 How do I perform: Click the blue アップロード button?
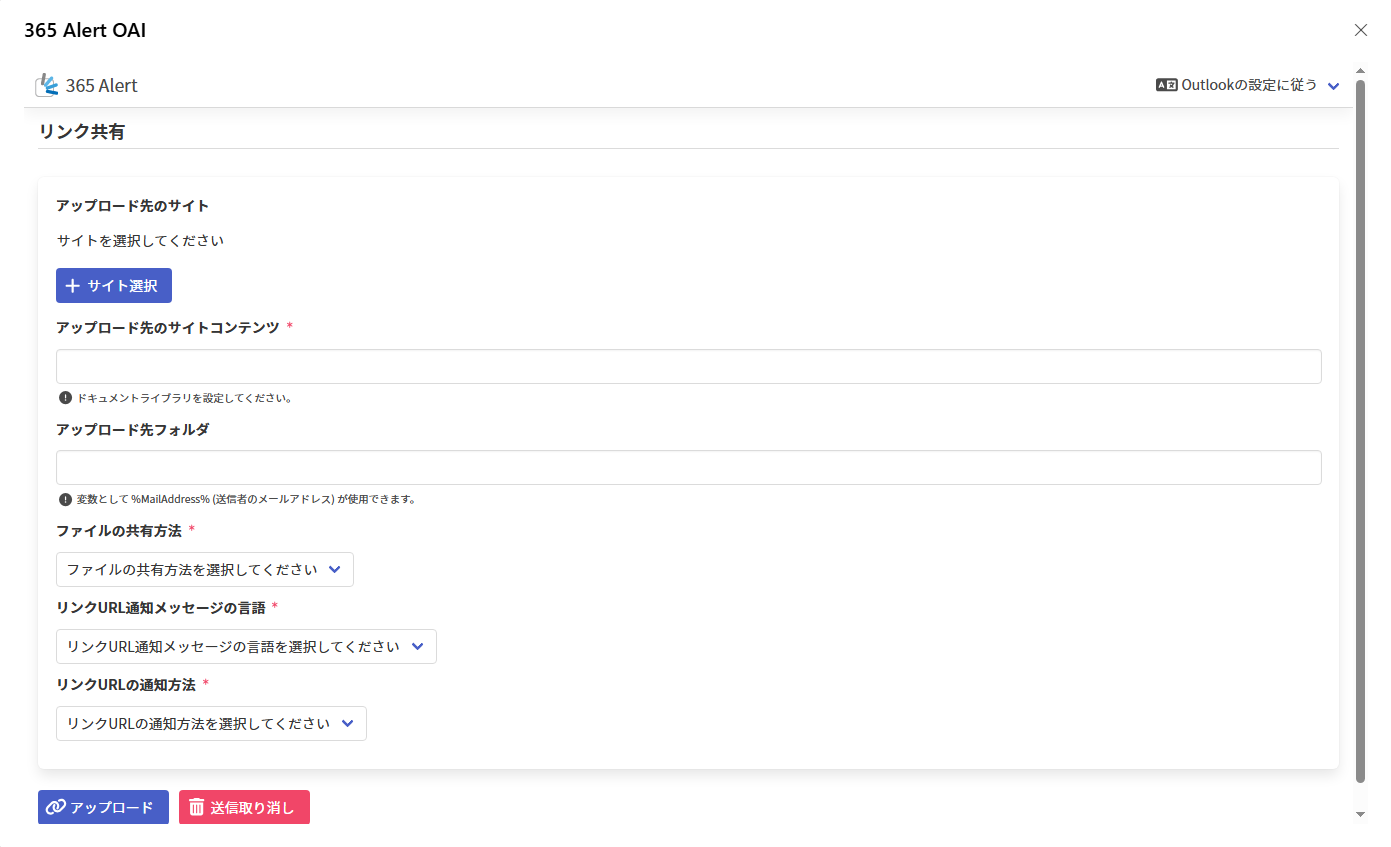point(103,807)
